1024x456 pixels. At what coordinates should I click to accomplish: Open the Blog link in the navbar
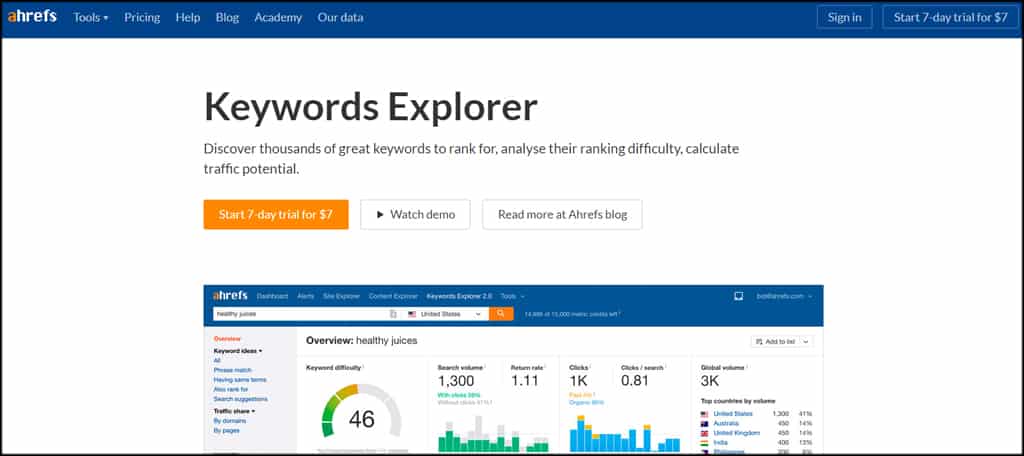pyautogui.click(x=227, y=18)
